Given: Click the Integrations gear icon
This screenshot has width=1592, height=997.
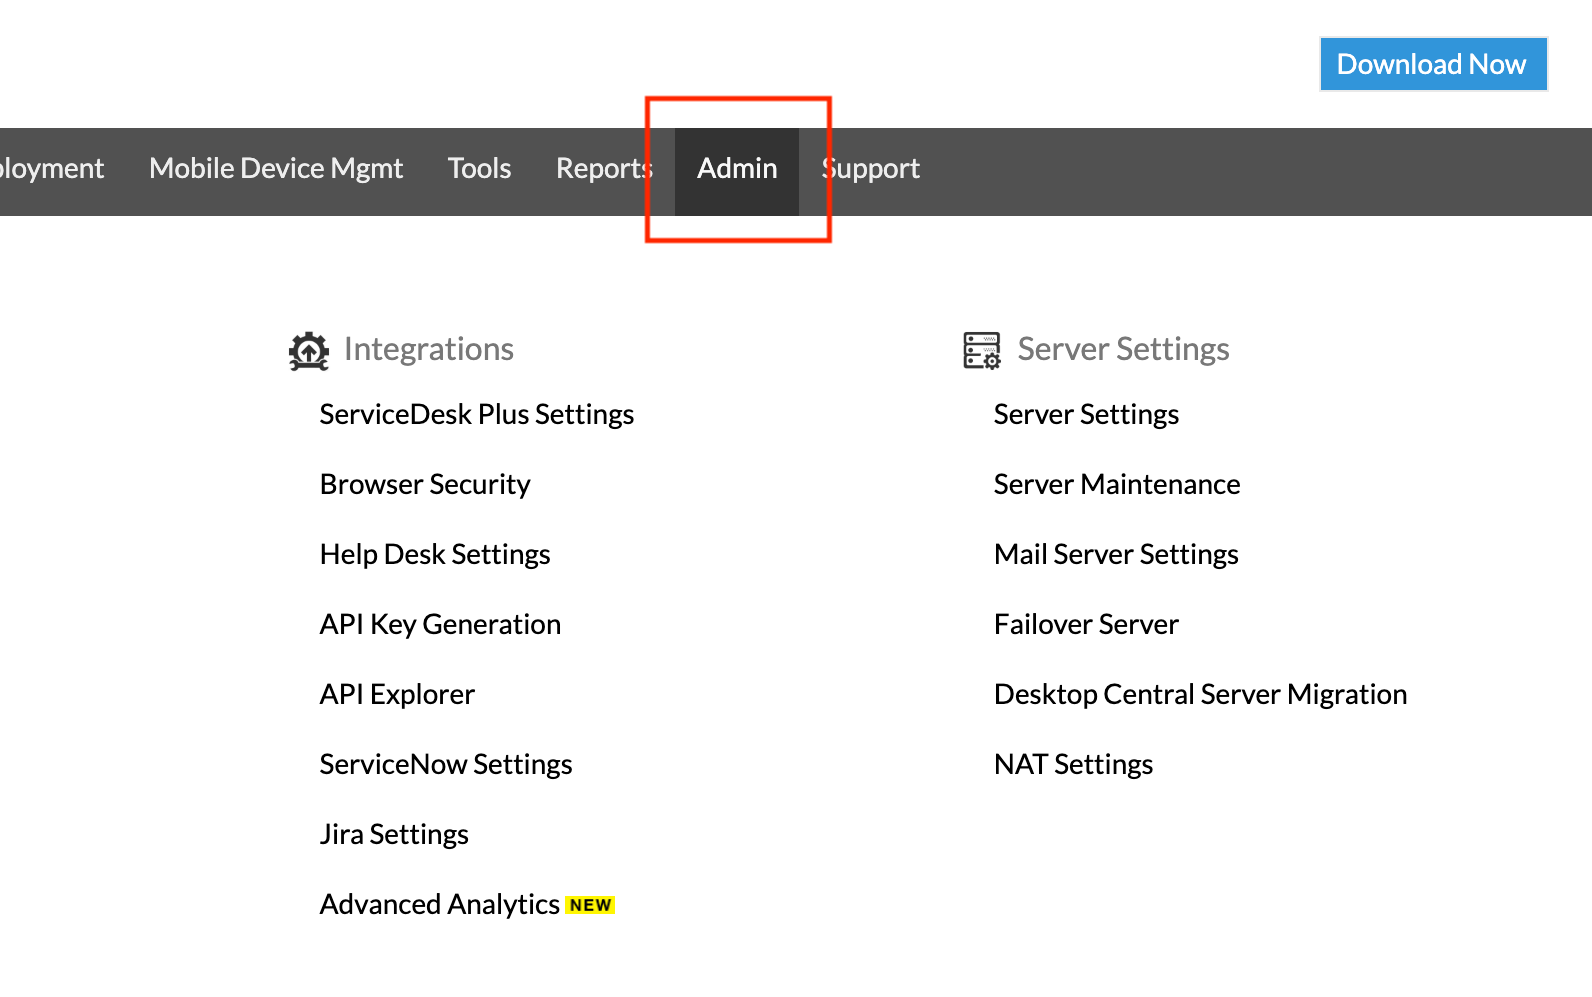Looking at the screenshot, I should click(309, 350).
